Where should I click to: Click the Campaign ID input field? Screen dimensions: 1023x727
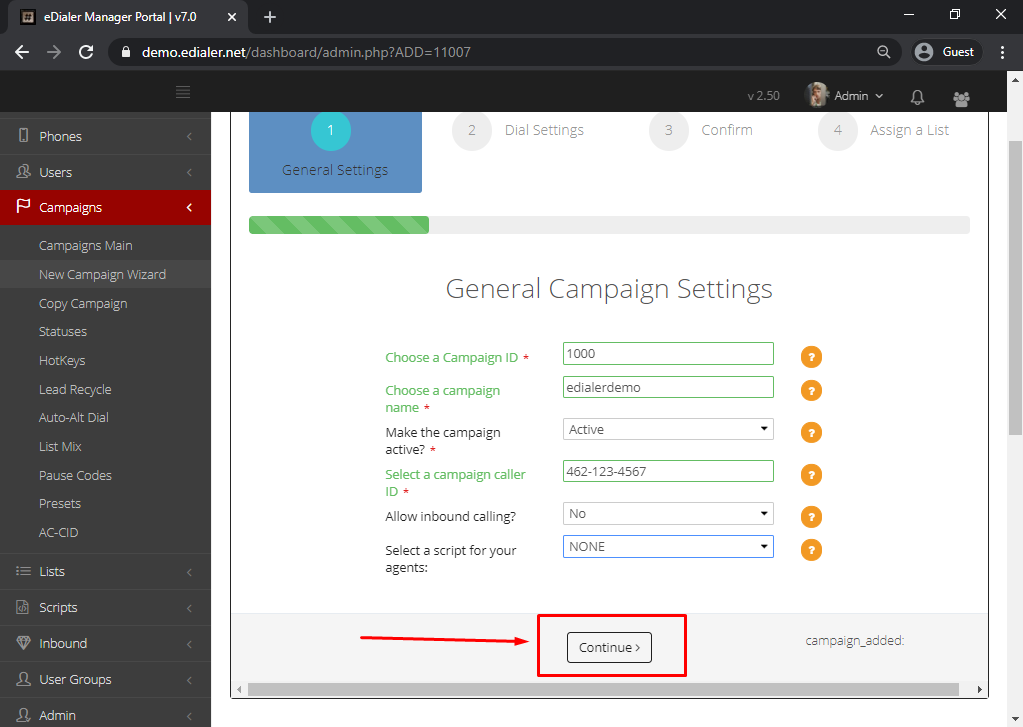668,354
